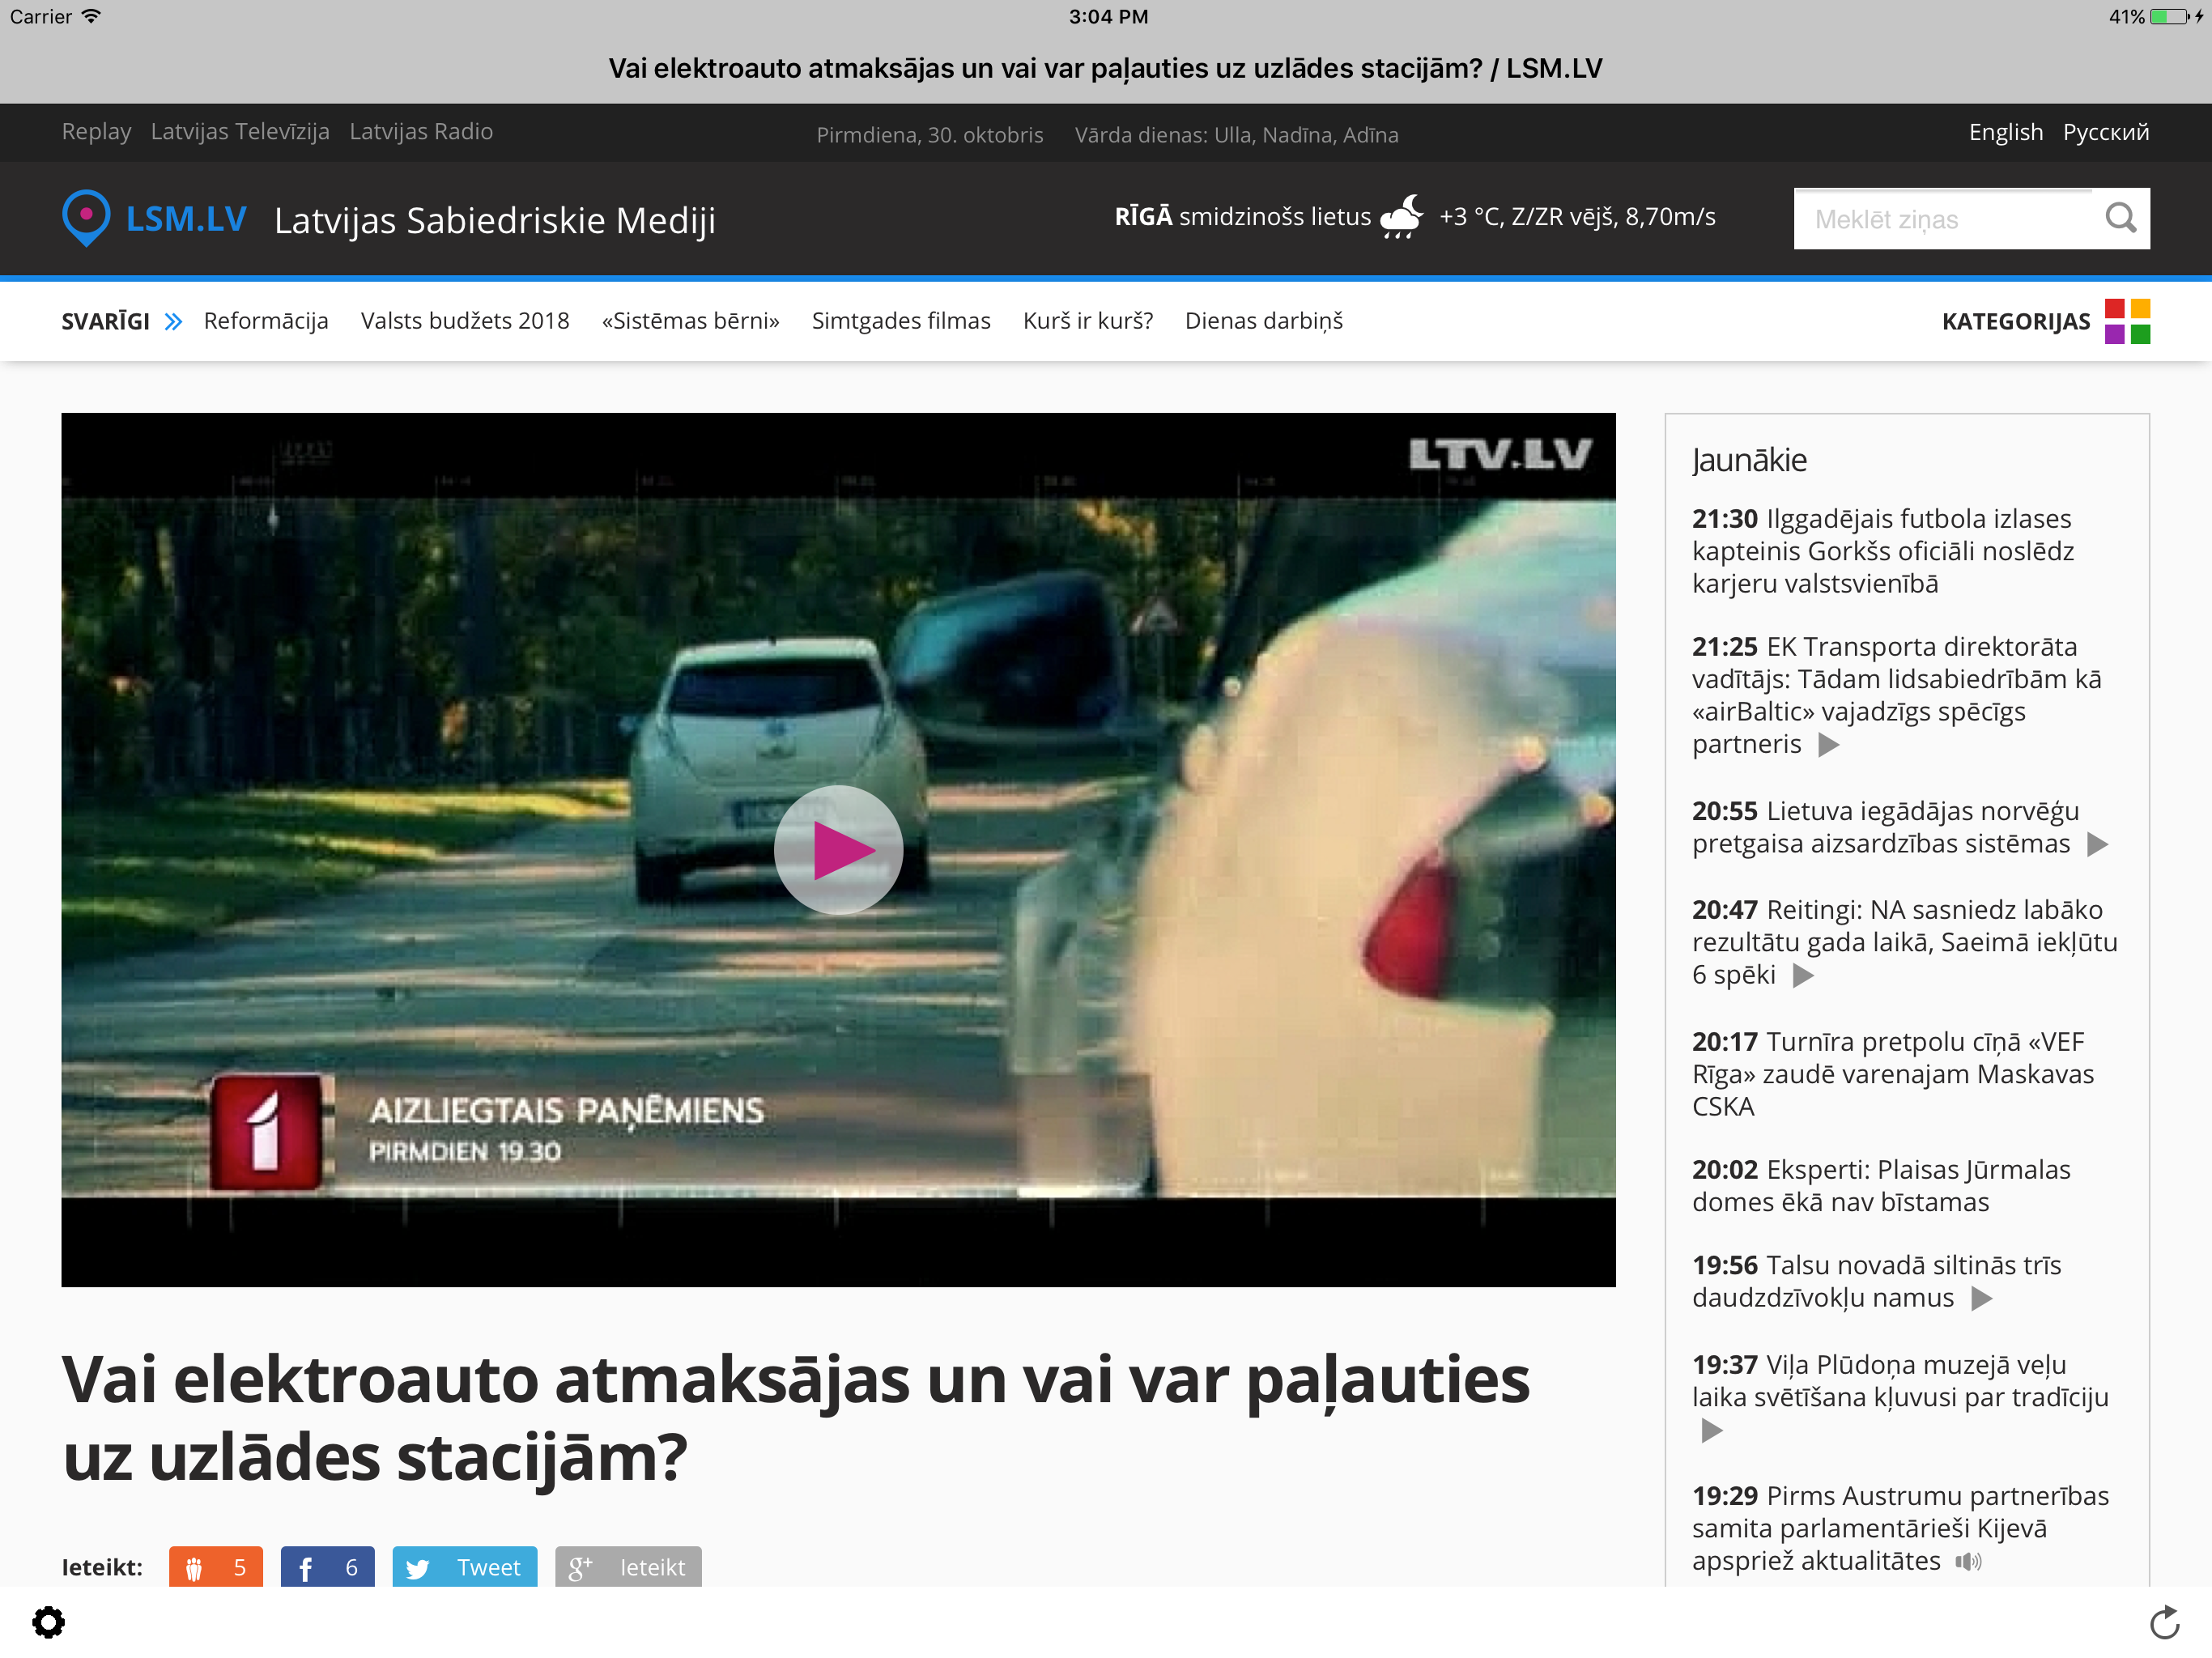Image resolution: width=2212 pixels, height=1658 pixels.
Task: Open settings gear icon at bottom
Action: coord(48,1622)
